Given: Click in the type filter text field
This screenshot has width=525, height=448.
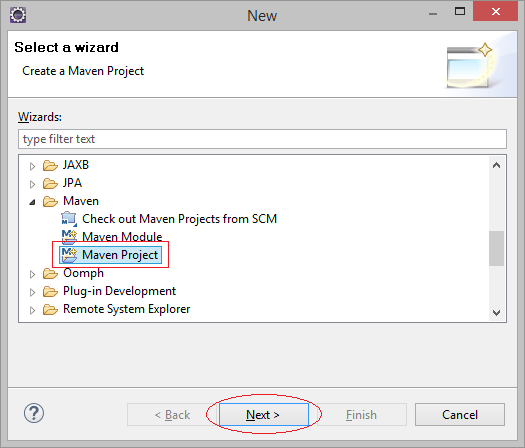Looking at the screenshot, I should click(262, 139).
